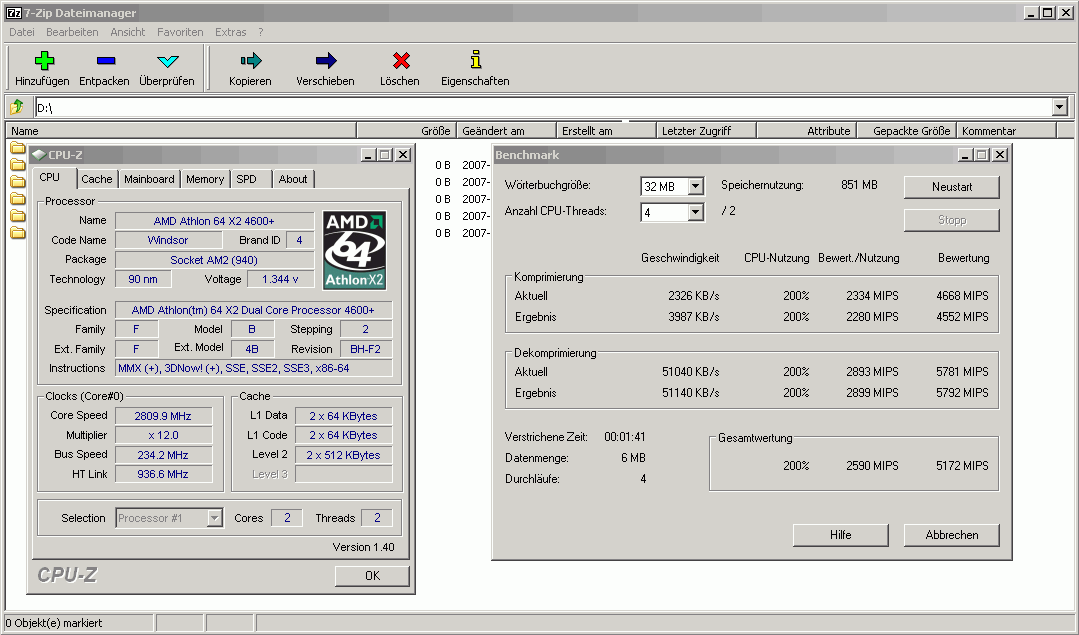Click the Hilfe button in Benchmark
This screenshot has height=635, width=1079.
(x=840, y=535)
